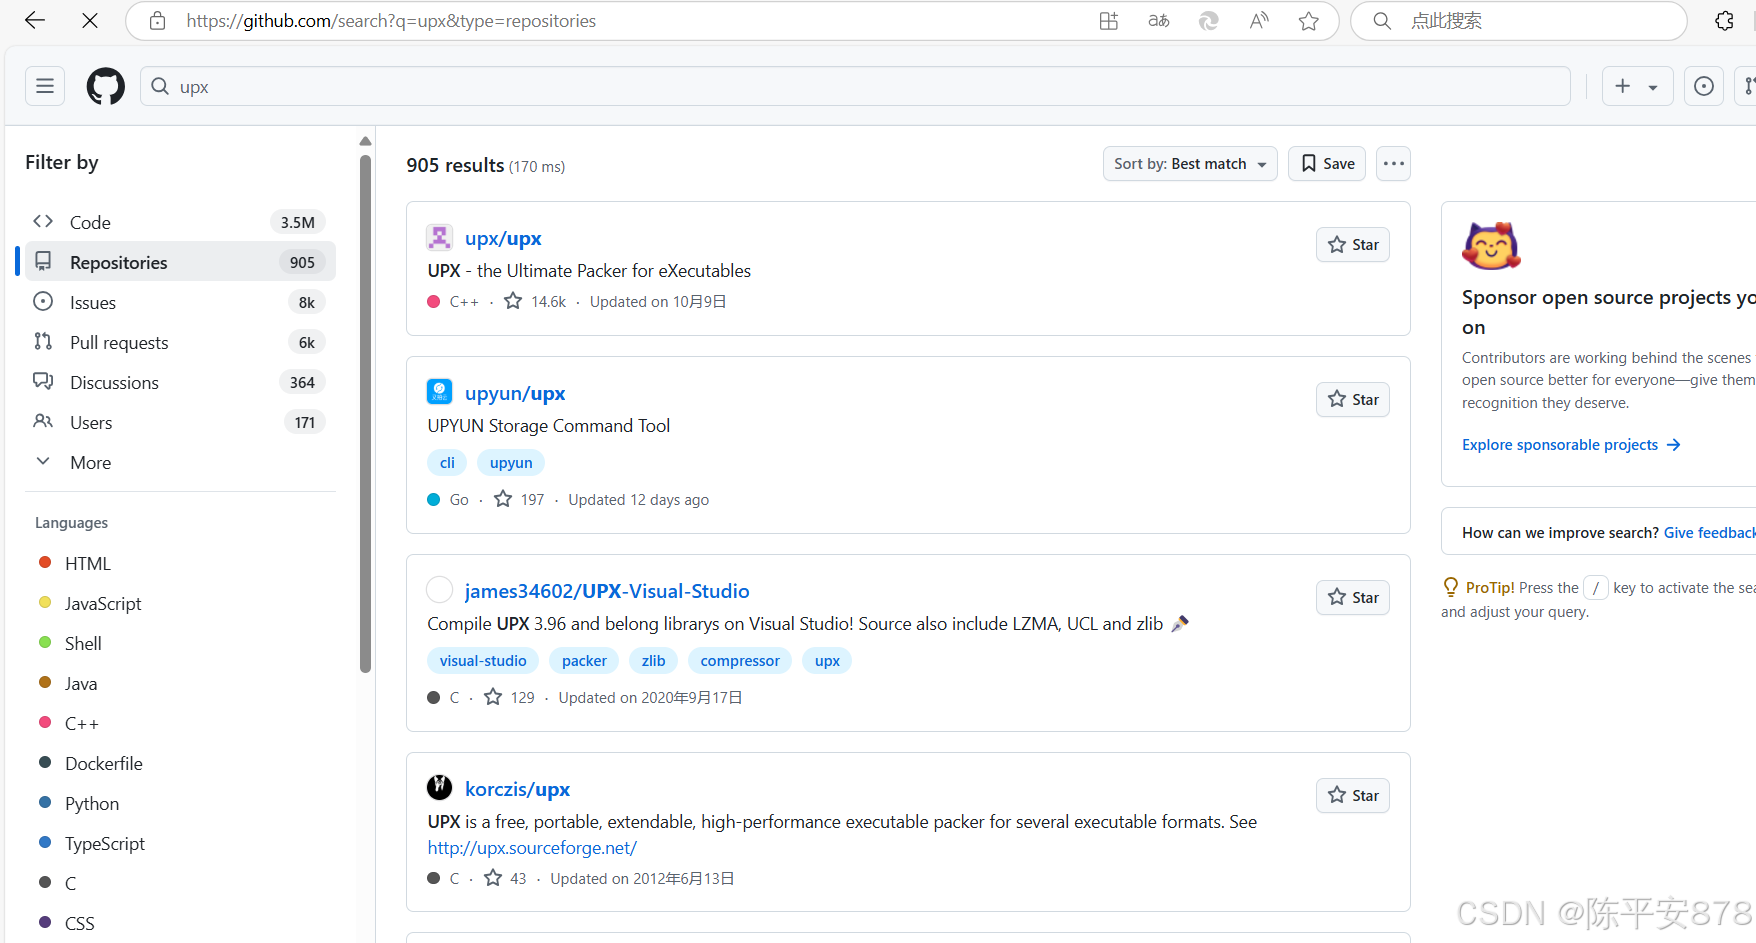Create new item with the plus icon
Viewport: 1756px width, 943px height.
[x=1623, y=86]
